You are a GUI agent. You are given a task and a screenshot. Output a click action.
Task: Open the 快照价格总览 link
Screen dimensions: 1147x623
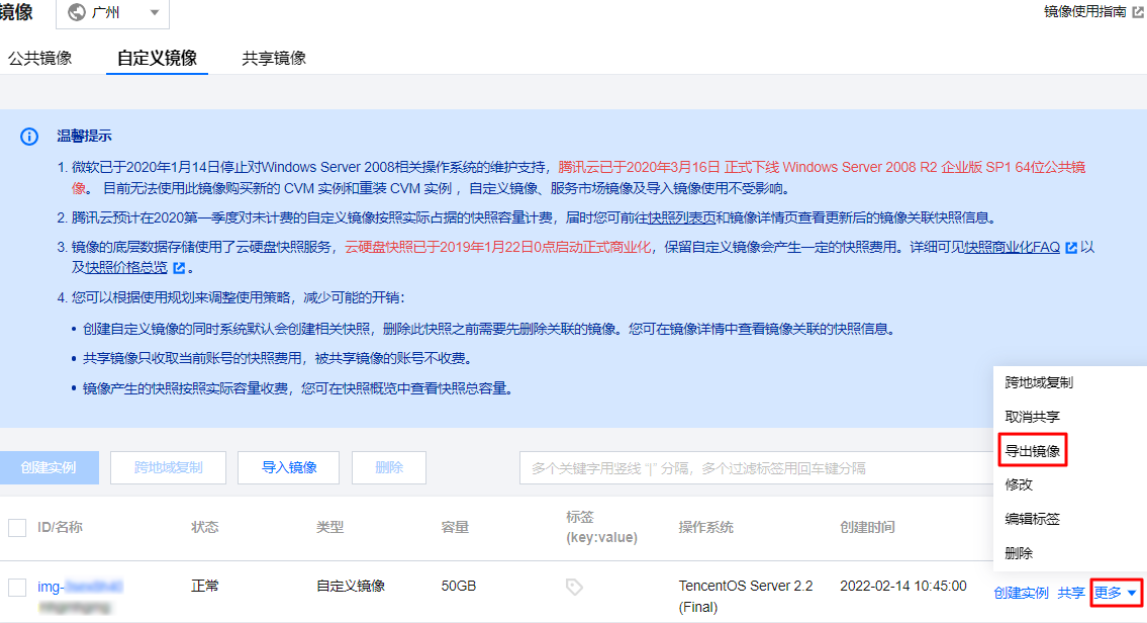[x=127, y=268]
